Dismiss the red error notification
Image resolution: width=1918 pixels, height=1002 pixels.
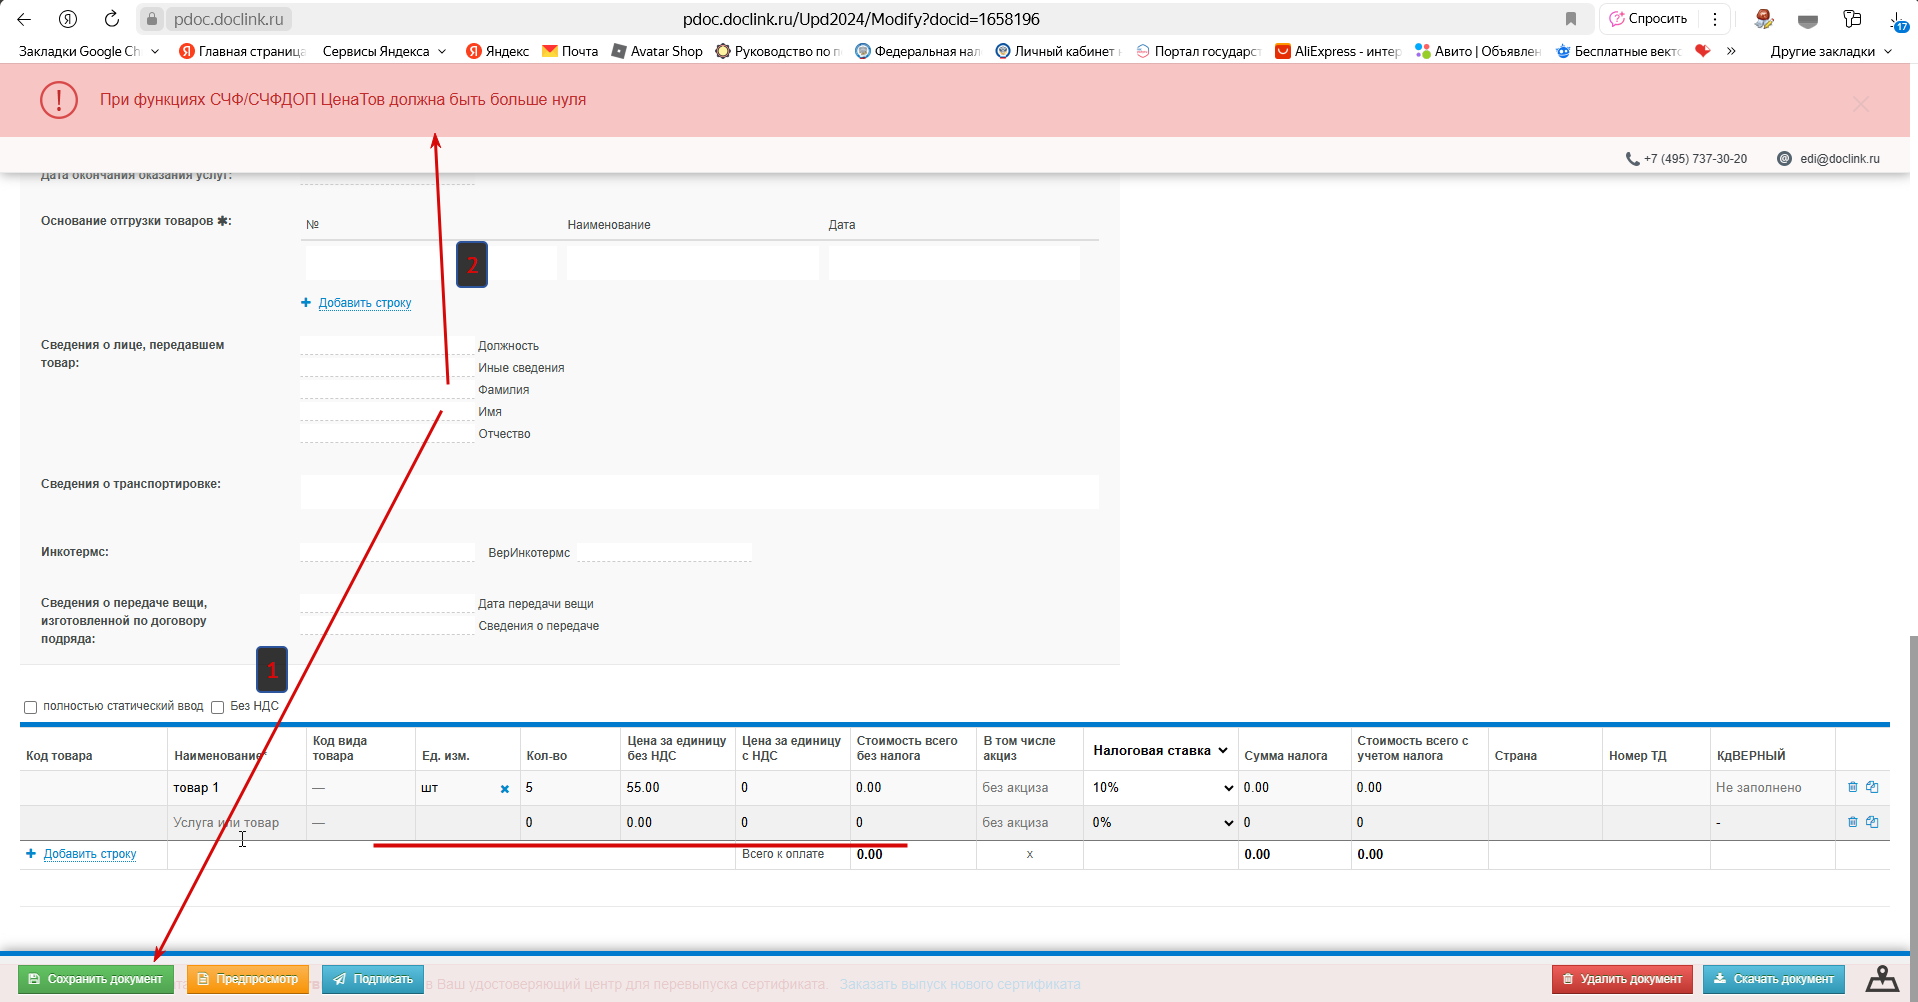tap(1860, 104)
